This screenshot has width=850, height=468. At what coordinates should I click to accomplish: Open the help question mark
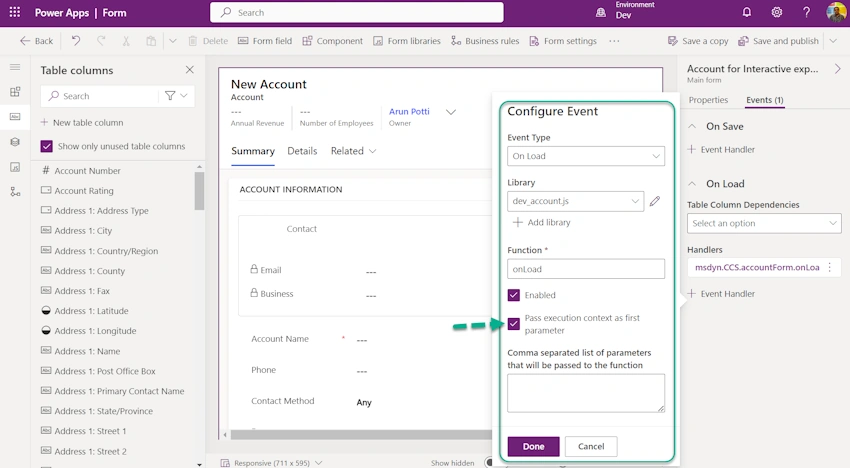pyautogui.click(x=806, y=12)
